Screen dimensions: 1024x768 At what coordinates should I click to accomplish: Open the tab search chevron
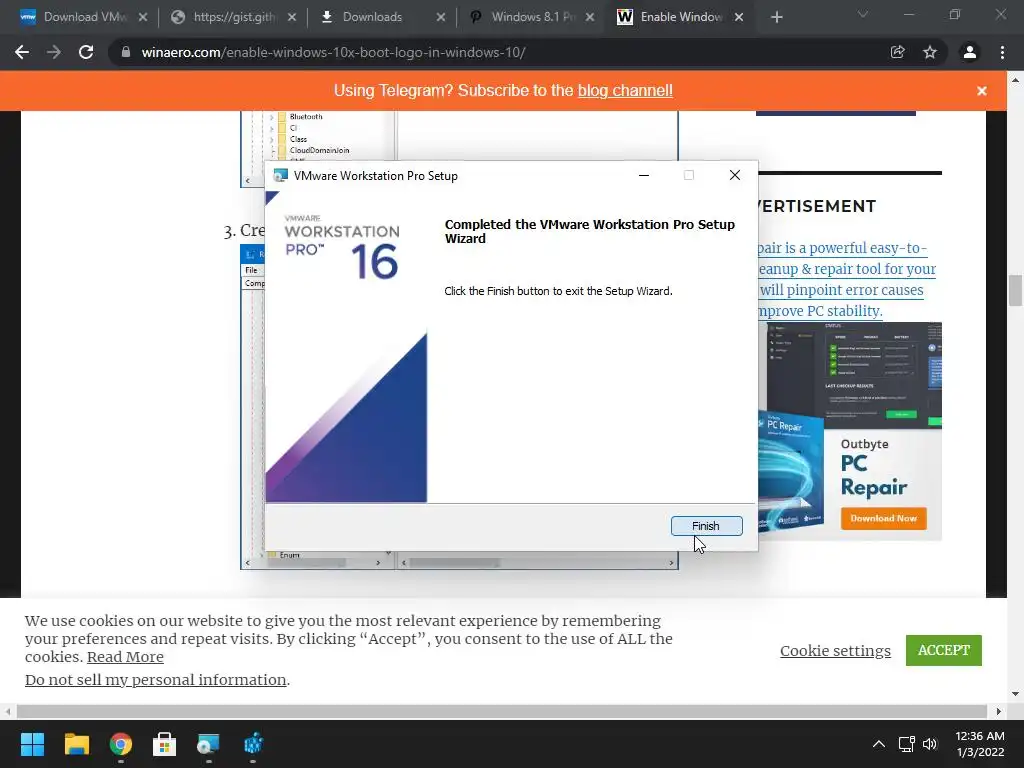click(863, 14)
